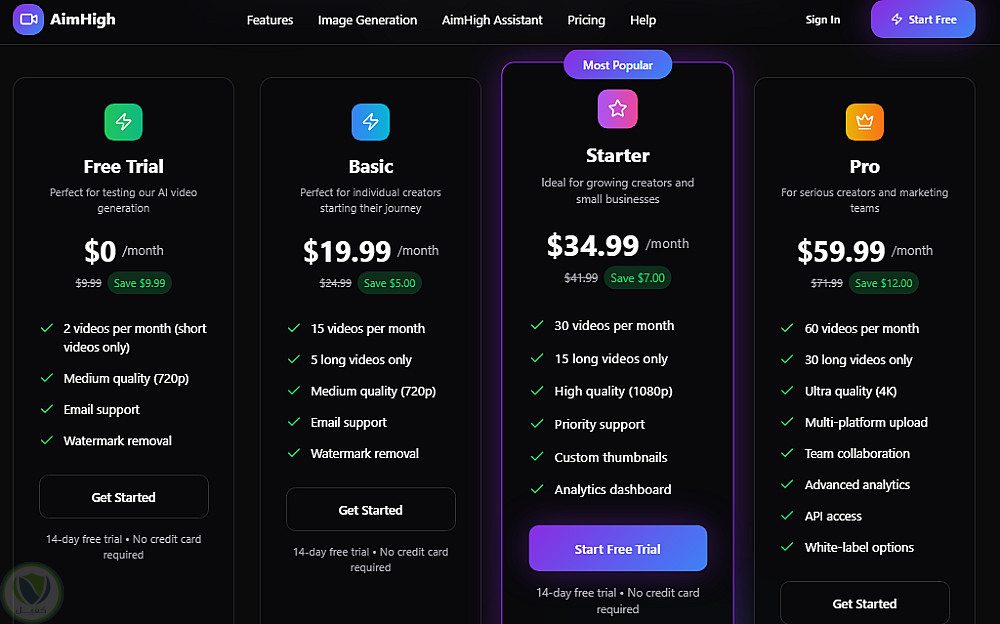
Task: Click the AimHigh video camera logo icon
Action: 29,20
